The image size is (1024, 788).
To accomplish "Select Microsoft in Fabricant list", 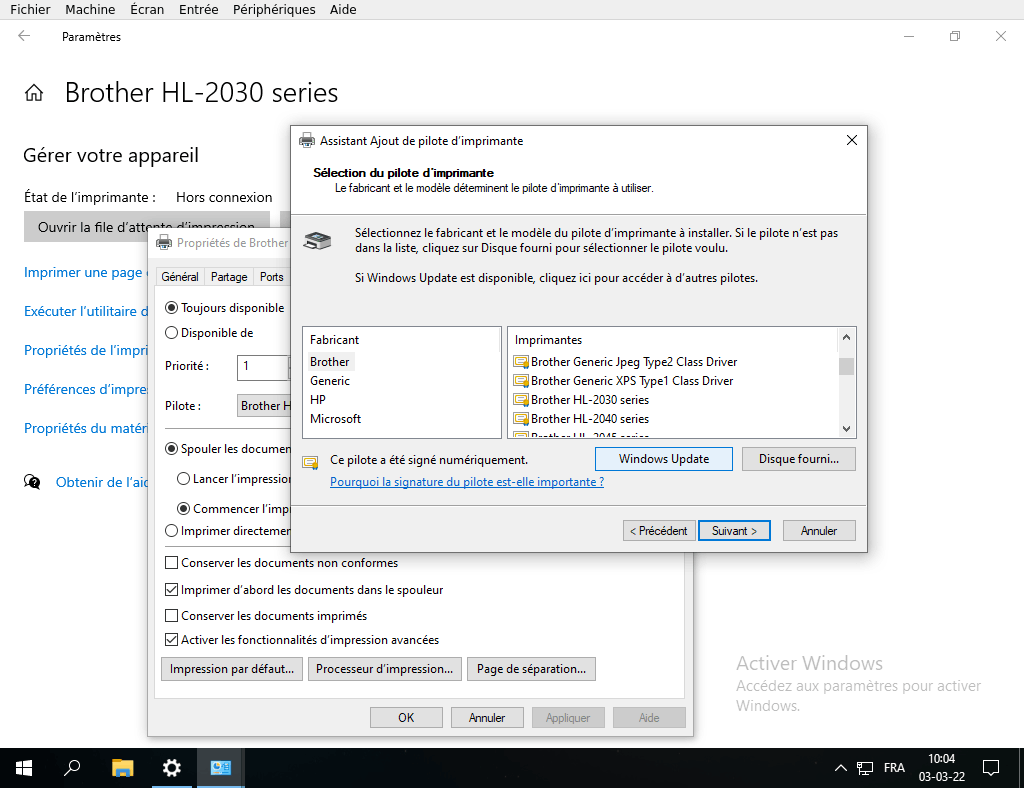I will pos(336,418).
